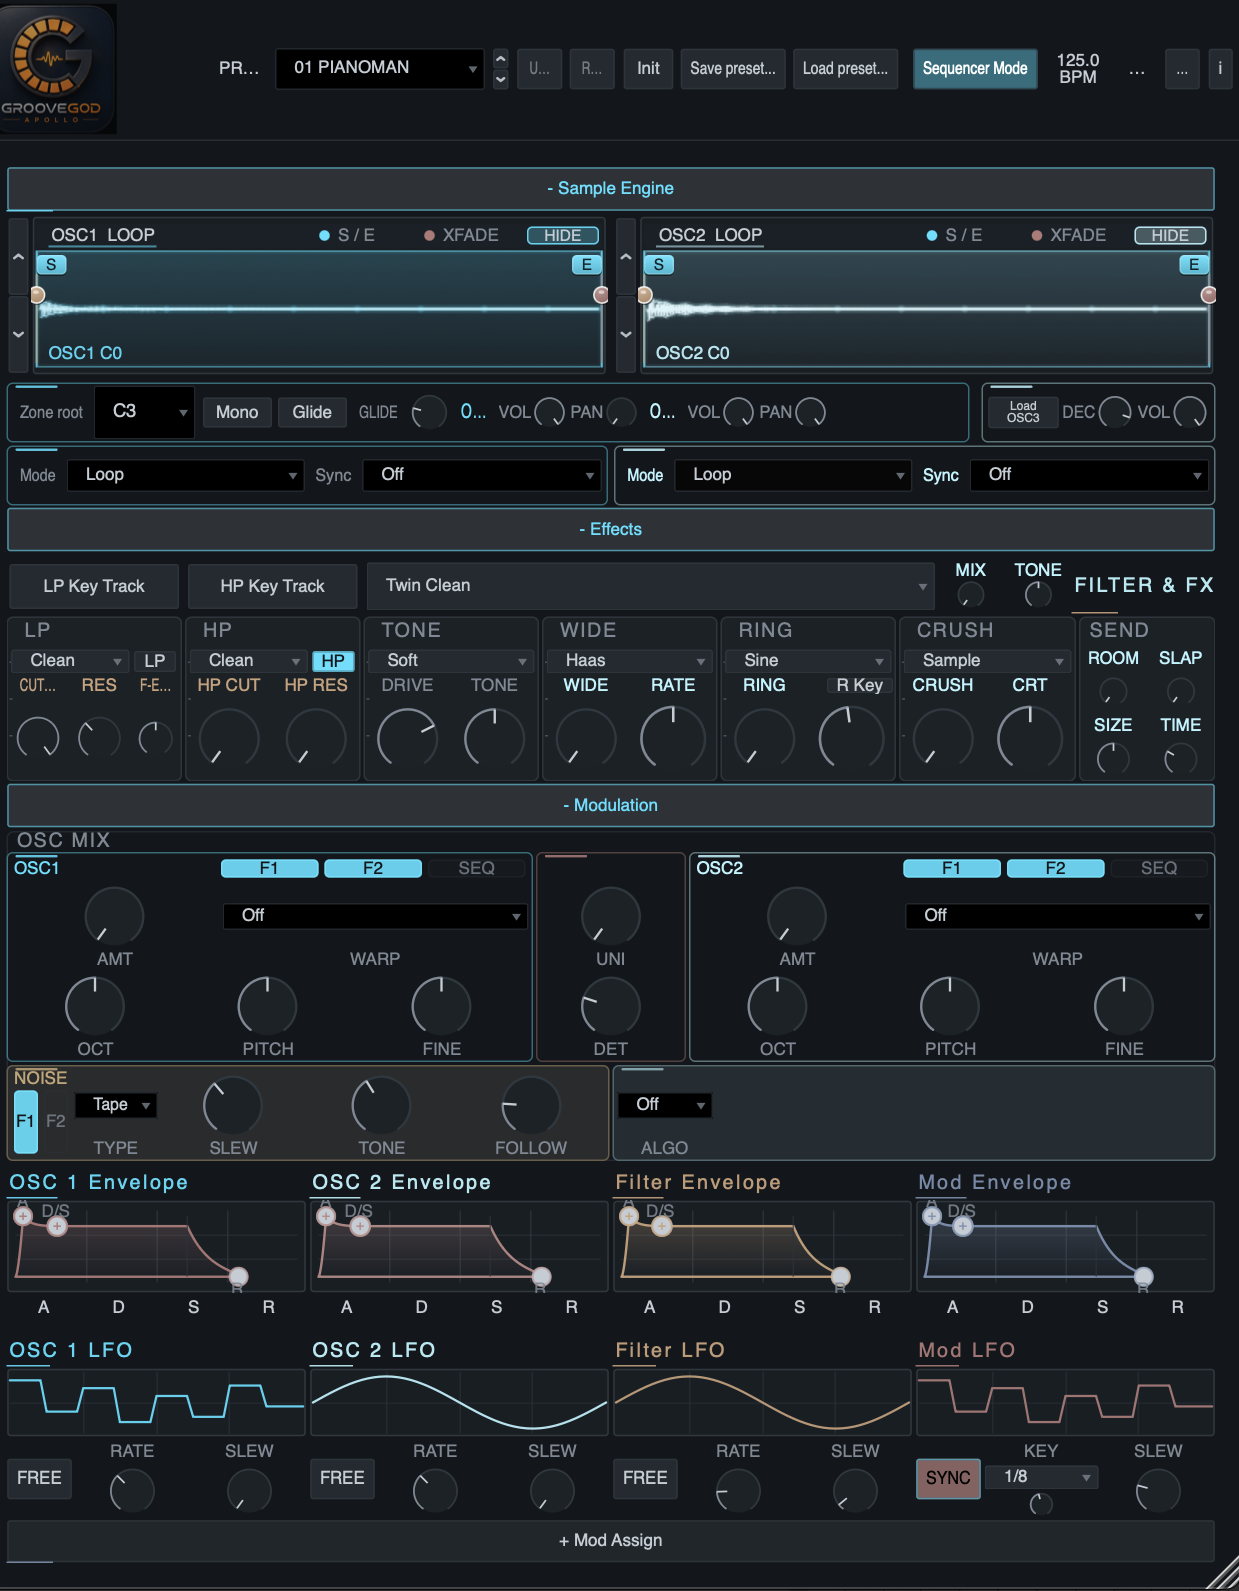This screenshot has width=1239, height=1591.
Task: Collapse the Modulation section header
Action: point(611,806)
